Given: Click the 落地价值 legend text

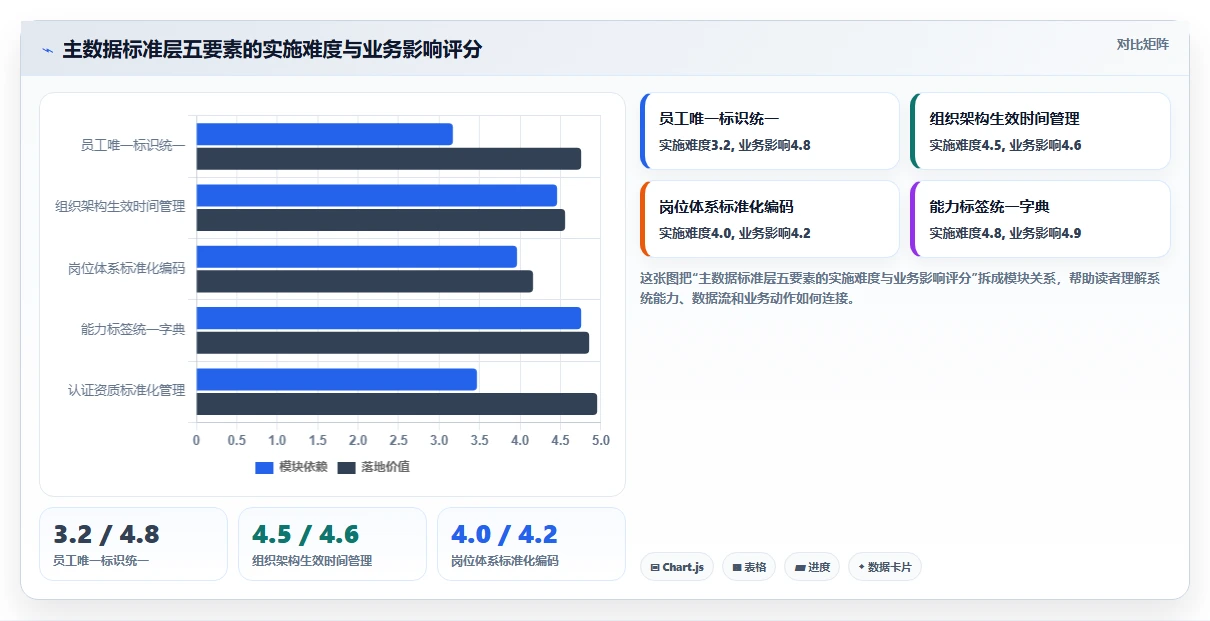Looking at the screenshot, I should pyautogui.click(x=385, y=467).
